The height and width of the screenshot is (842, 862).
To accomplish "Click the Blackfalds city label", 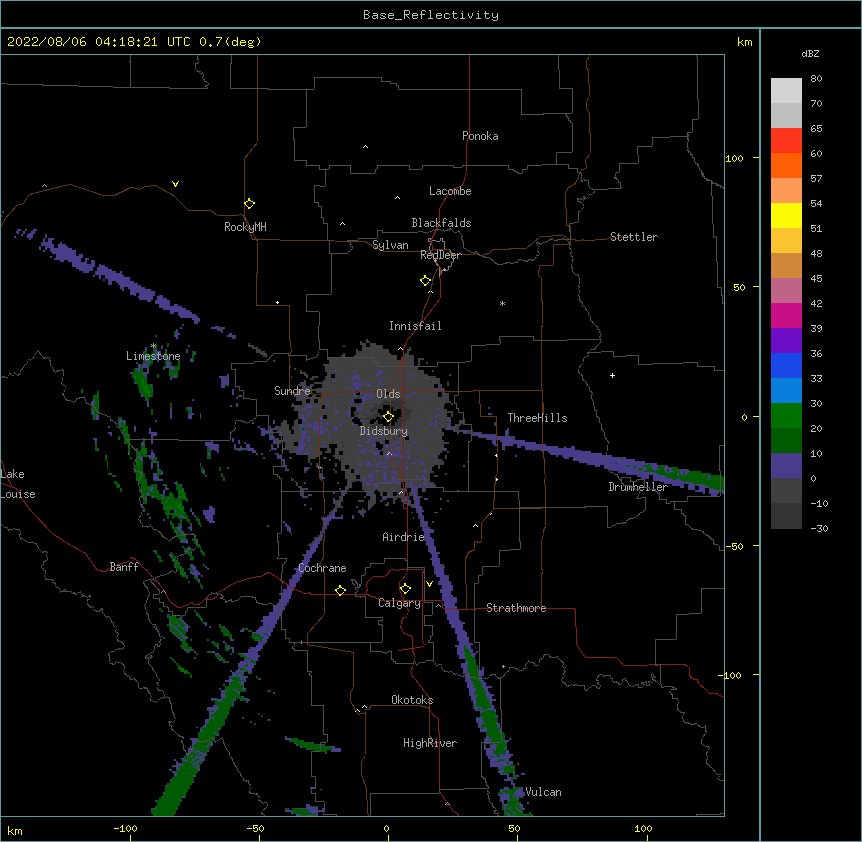I will 441,223.
